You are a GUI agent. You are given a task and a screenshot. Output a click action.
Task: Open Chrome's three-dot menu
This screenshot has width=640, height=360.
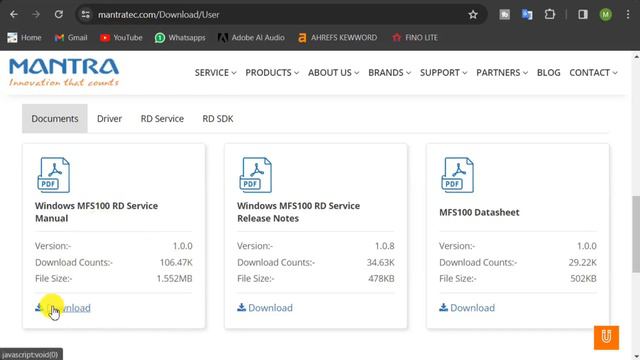(x=628, y=14)
